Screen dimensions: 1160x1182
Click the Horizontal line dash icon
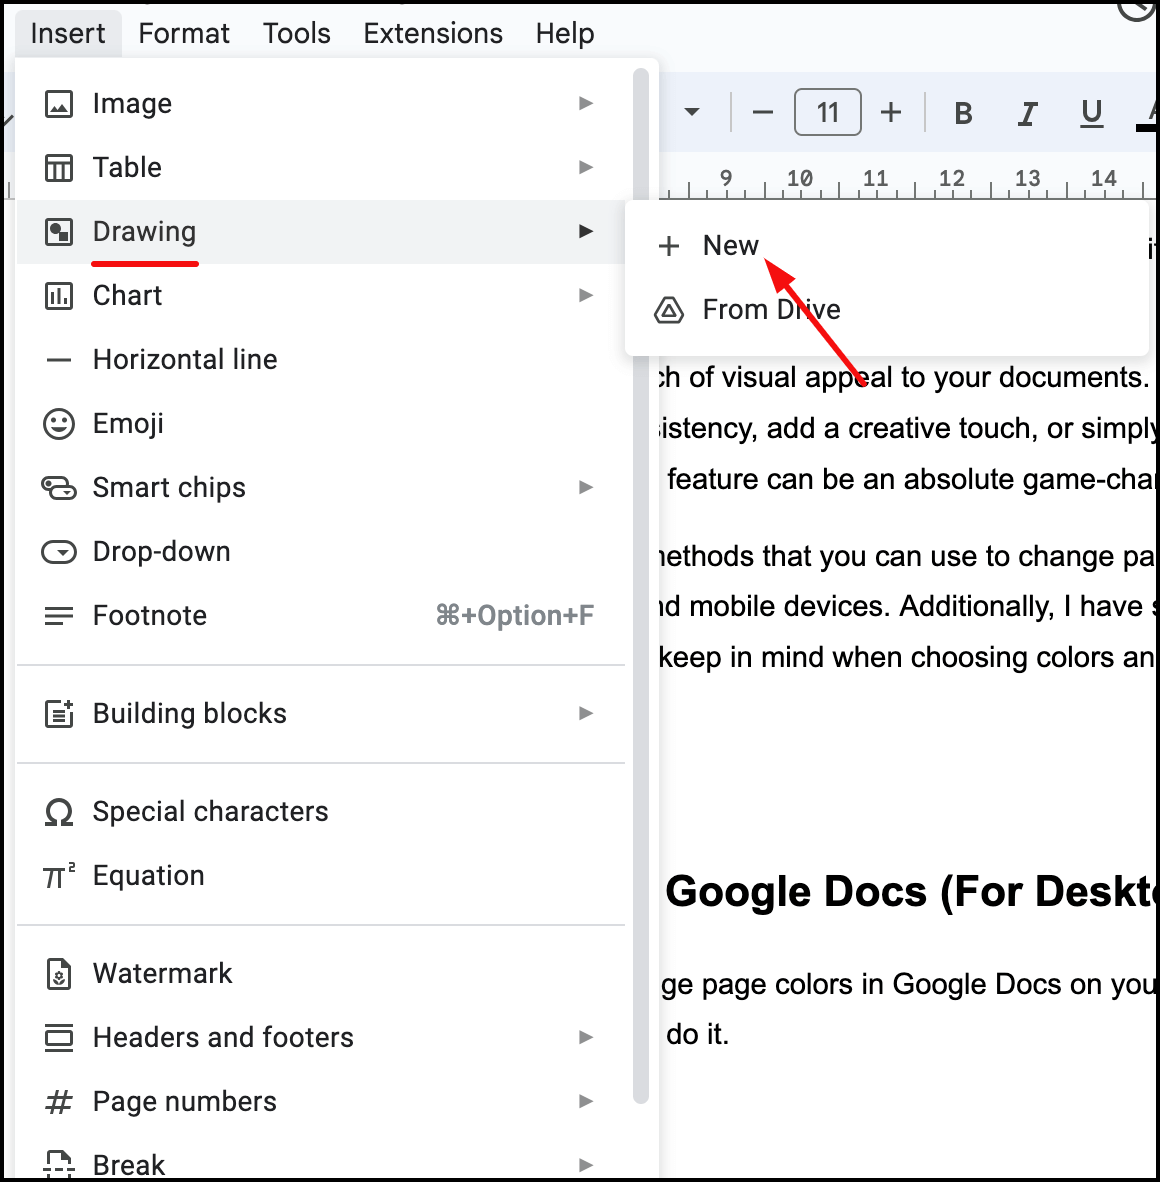[59, 360]
